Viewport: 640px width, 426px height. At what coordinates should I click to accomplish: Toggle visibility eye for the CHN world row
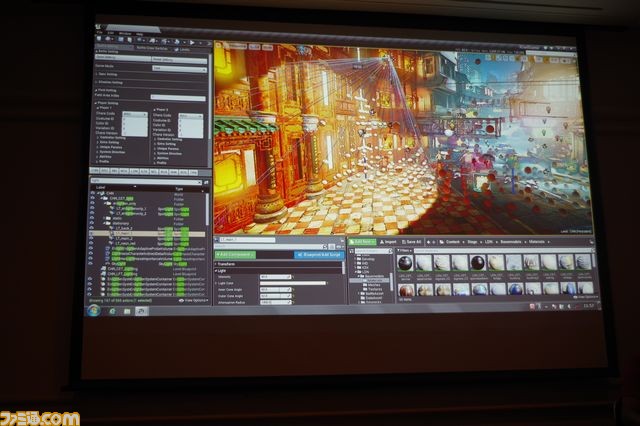click(92, 193)
